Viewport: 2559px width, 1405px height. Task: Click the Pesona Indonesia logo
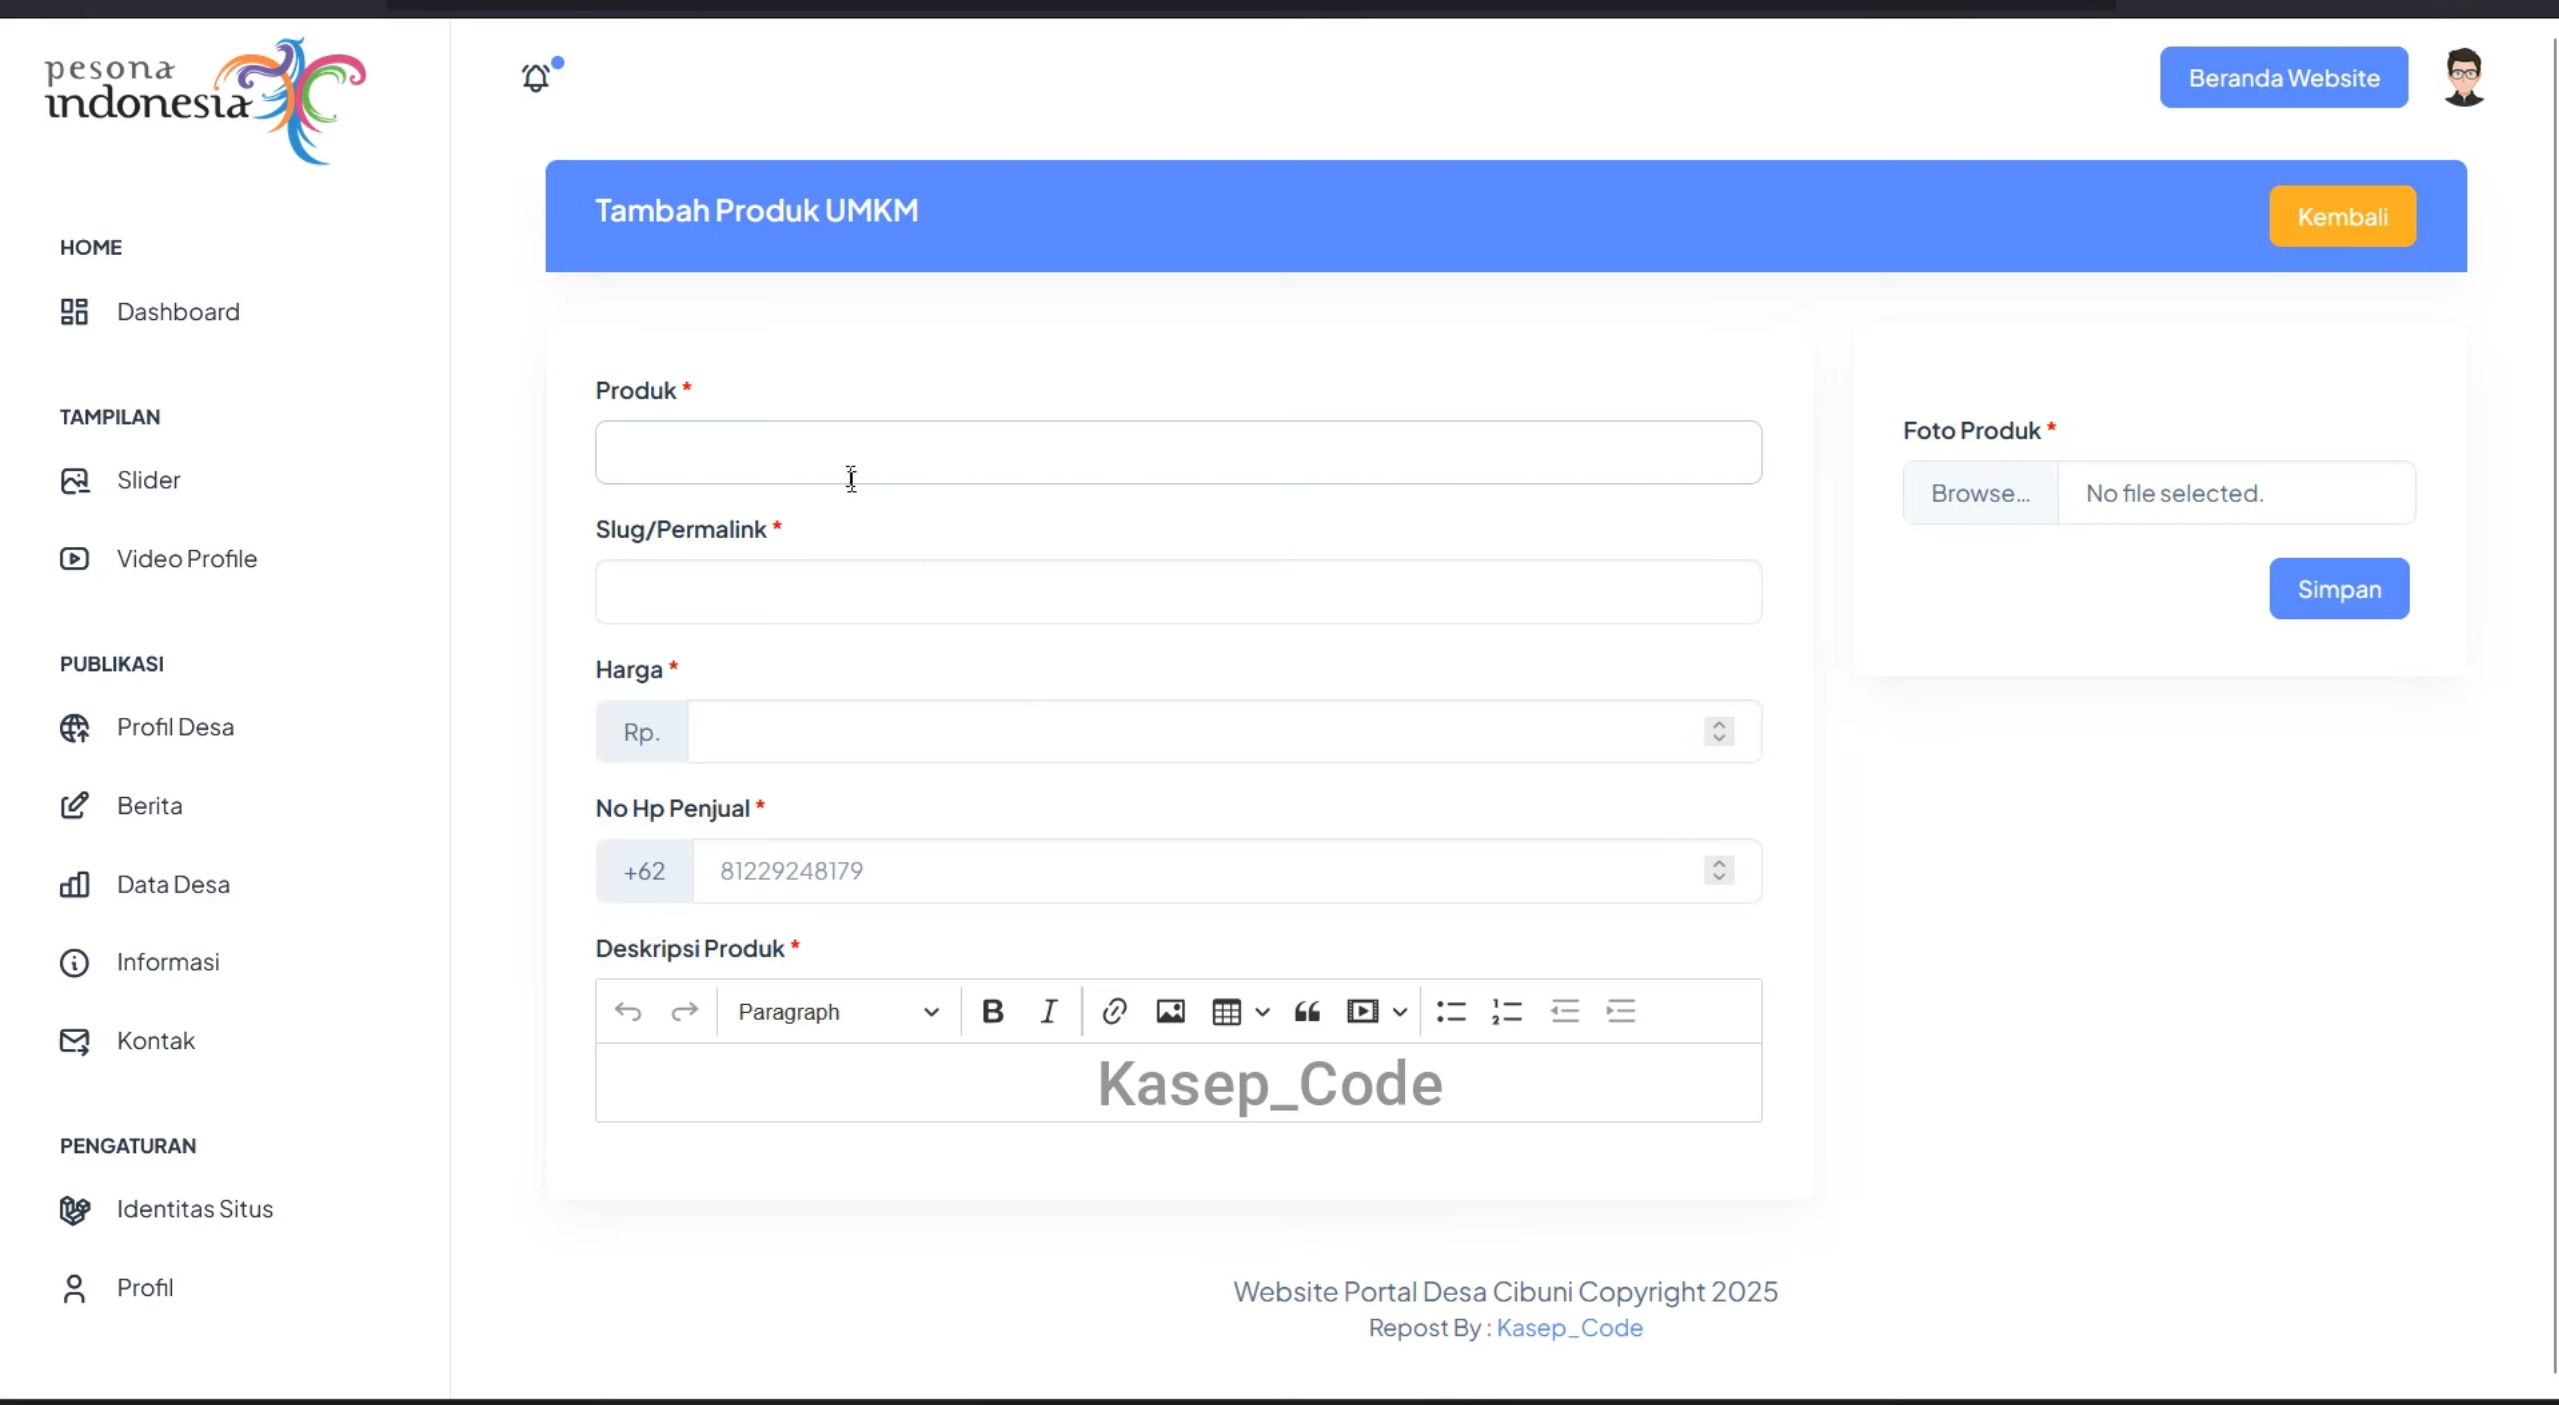205,100
